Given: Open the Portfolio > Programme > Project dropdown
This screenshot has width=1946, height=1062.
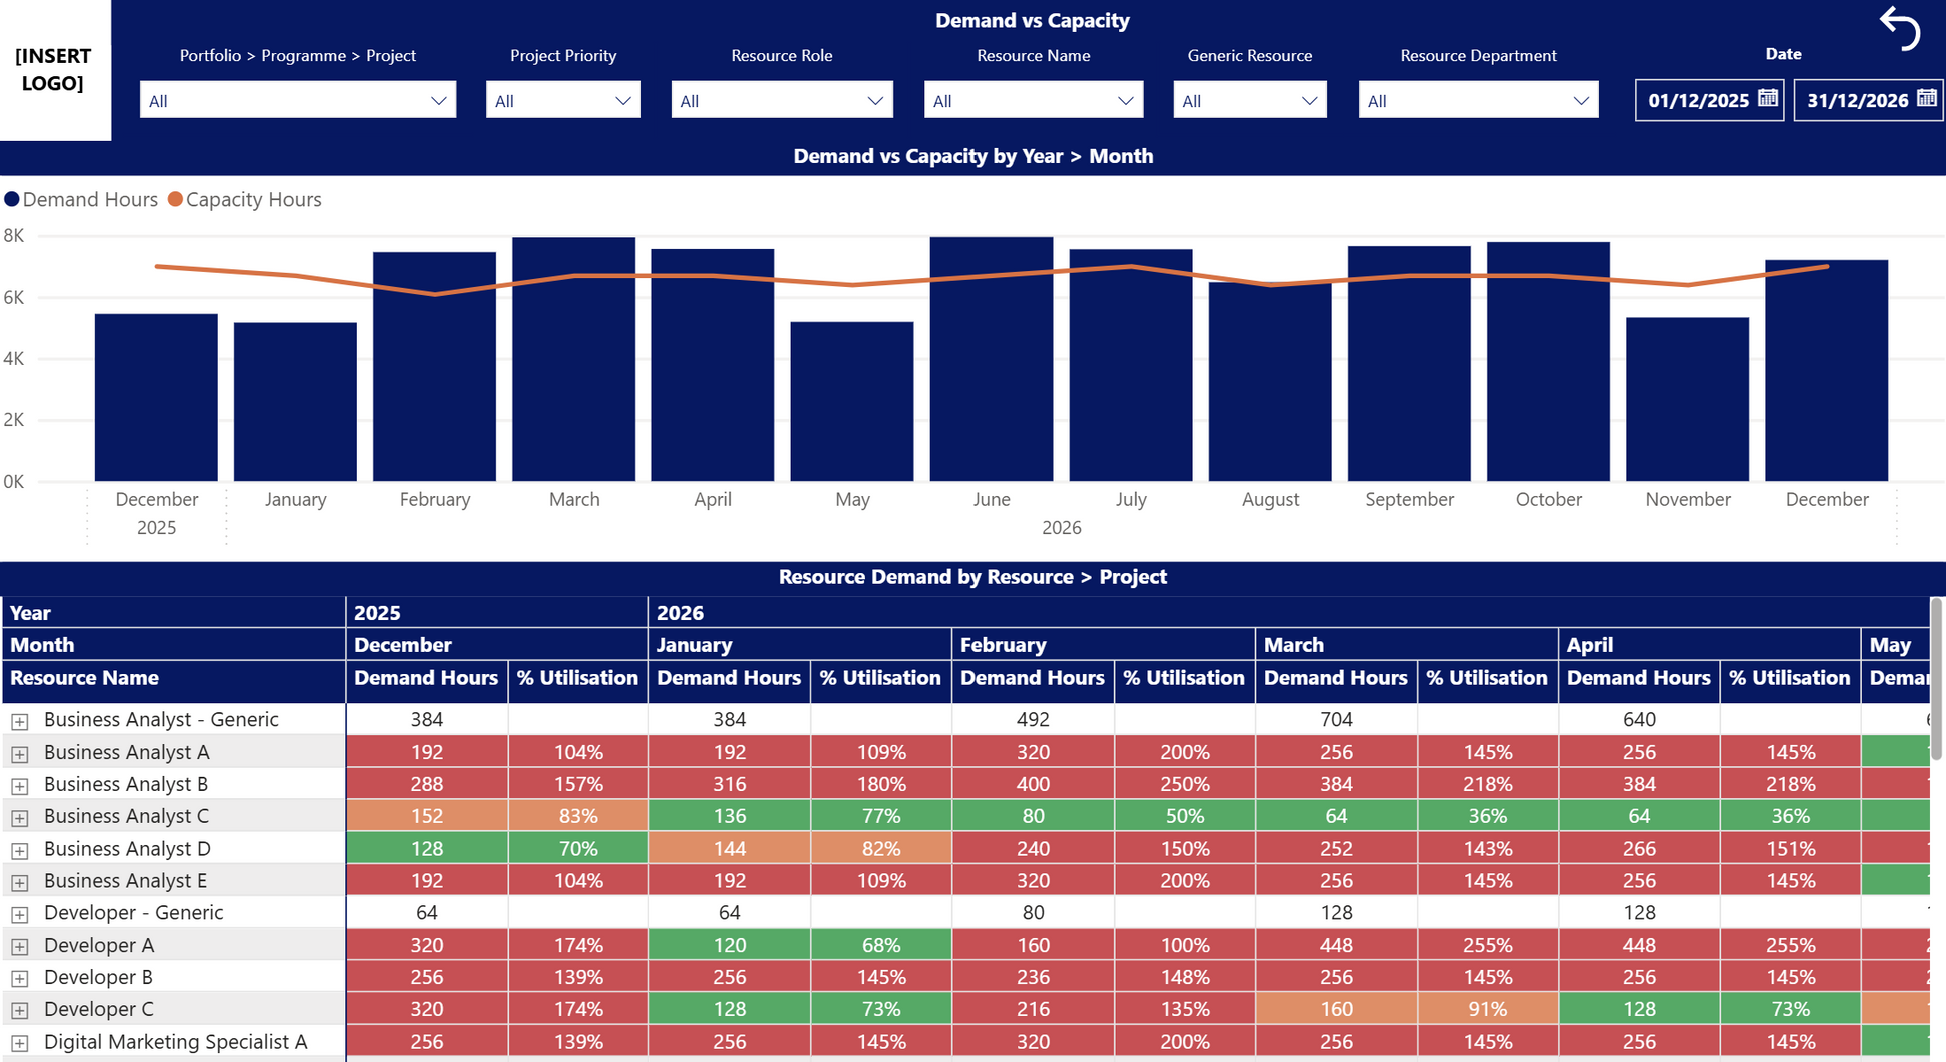Looking at the screenshot, I should [x=297, y=100].
